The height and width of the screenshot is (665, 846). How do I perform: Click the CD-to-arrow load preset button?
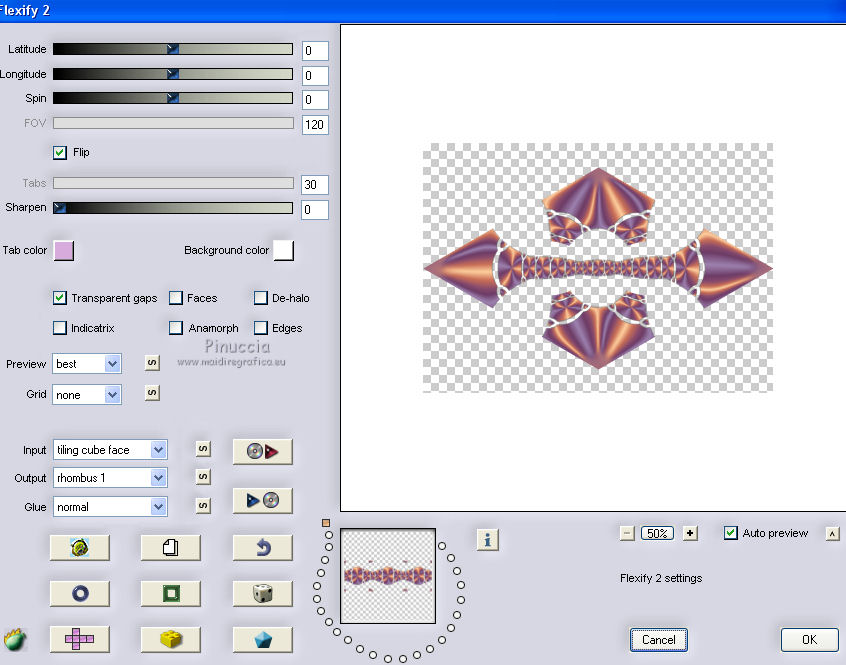tap(263, 451)
